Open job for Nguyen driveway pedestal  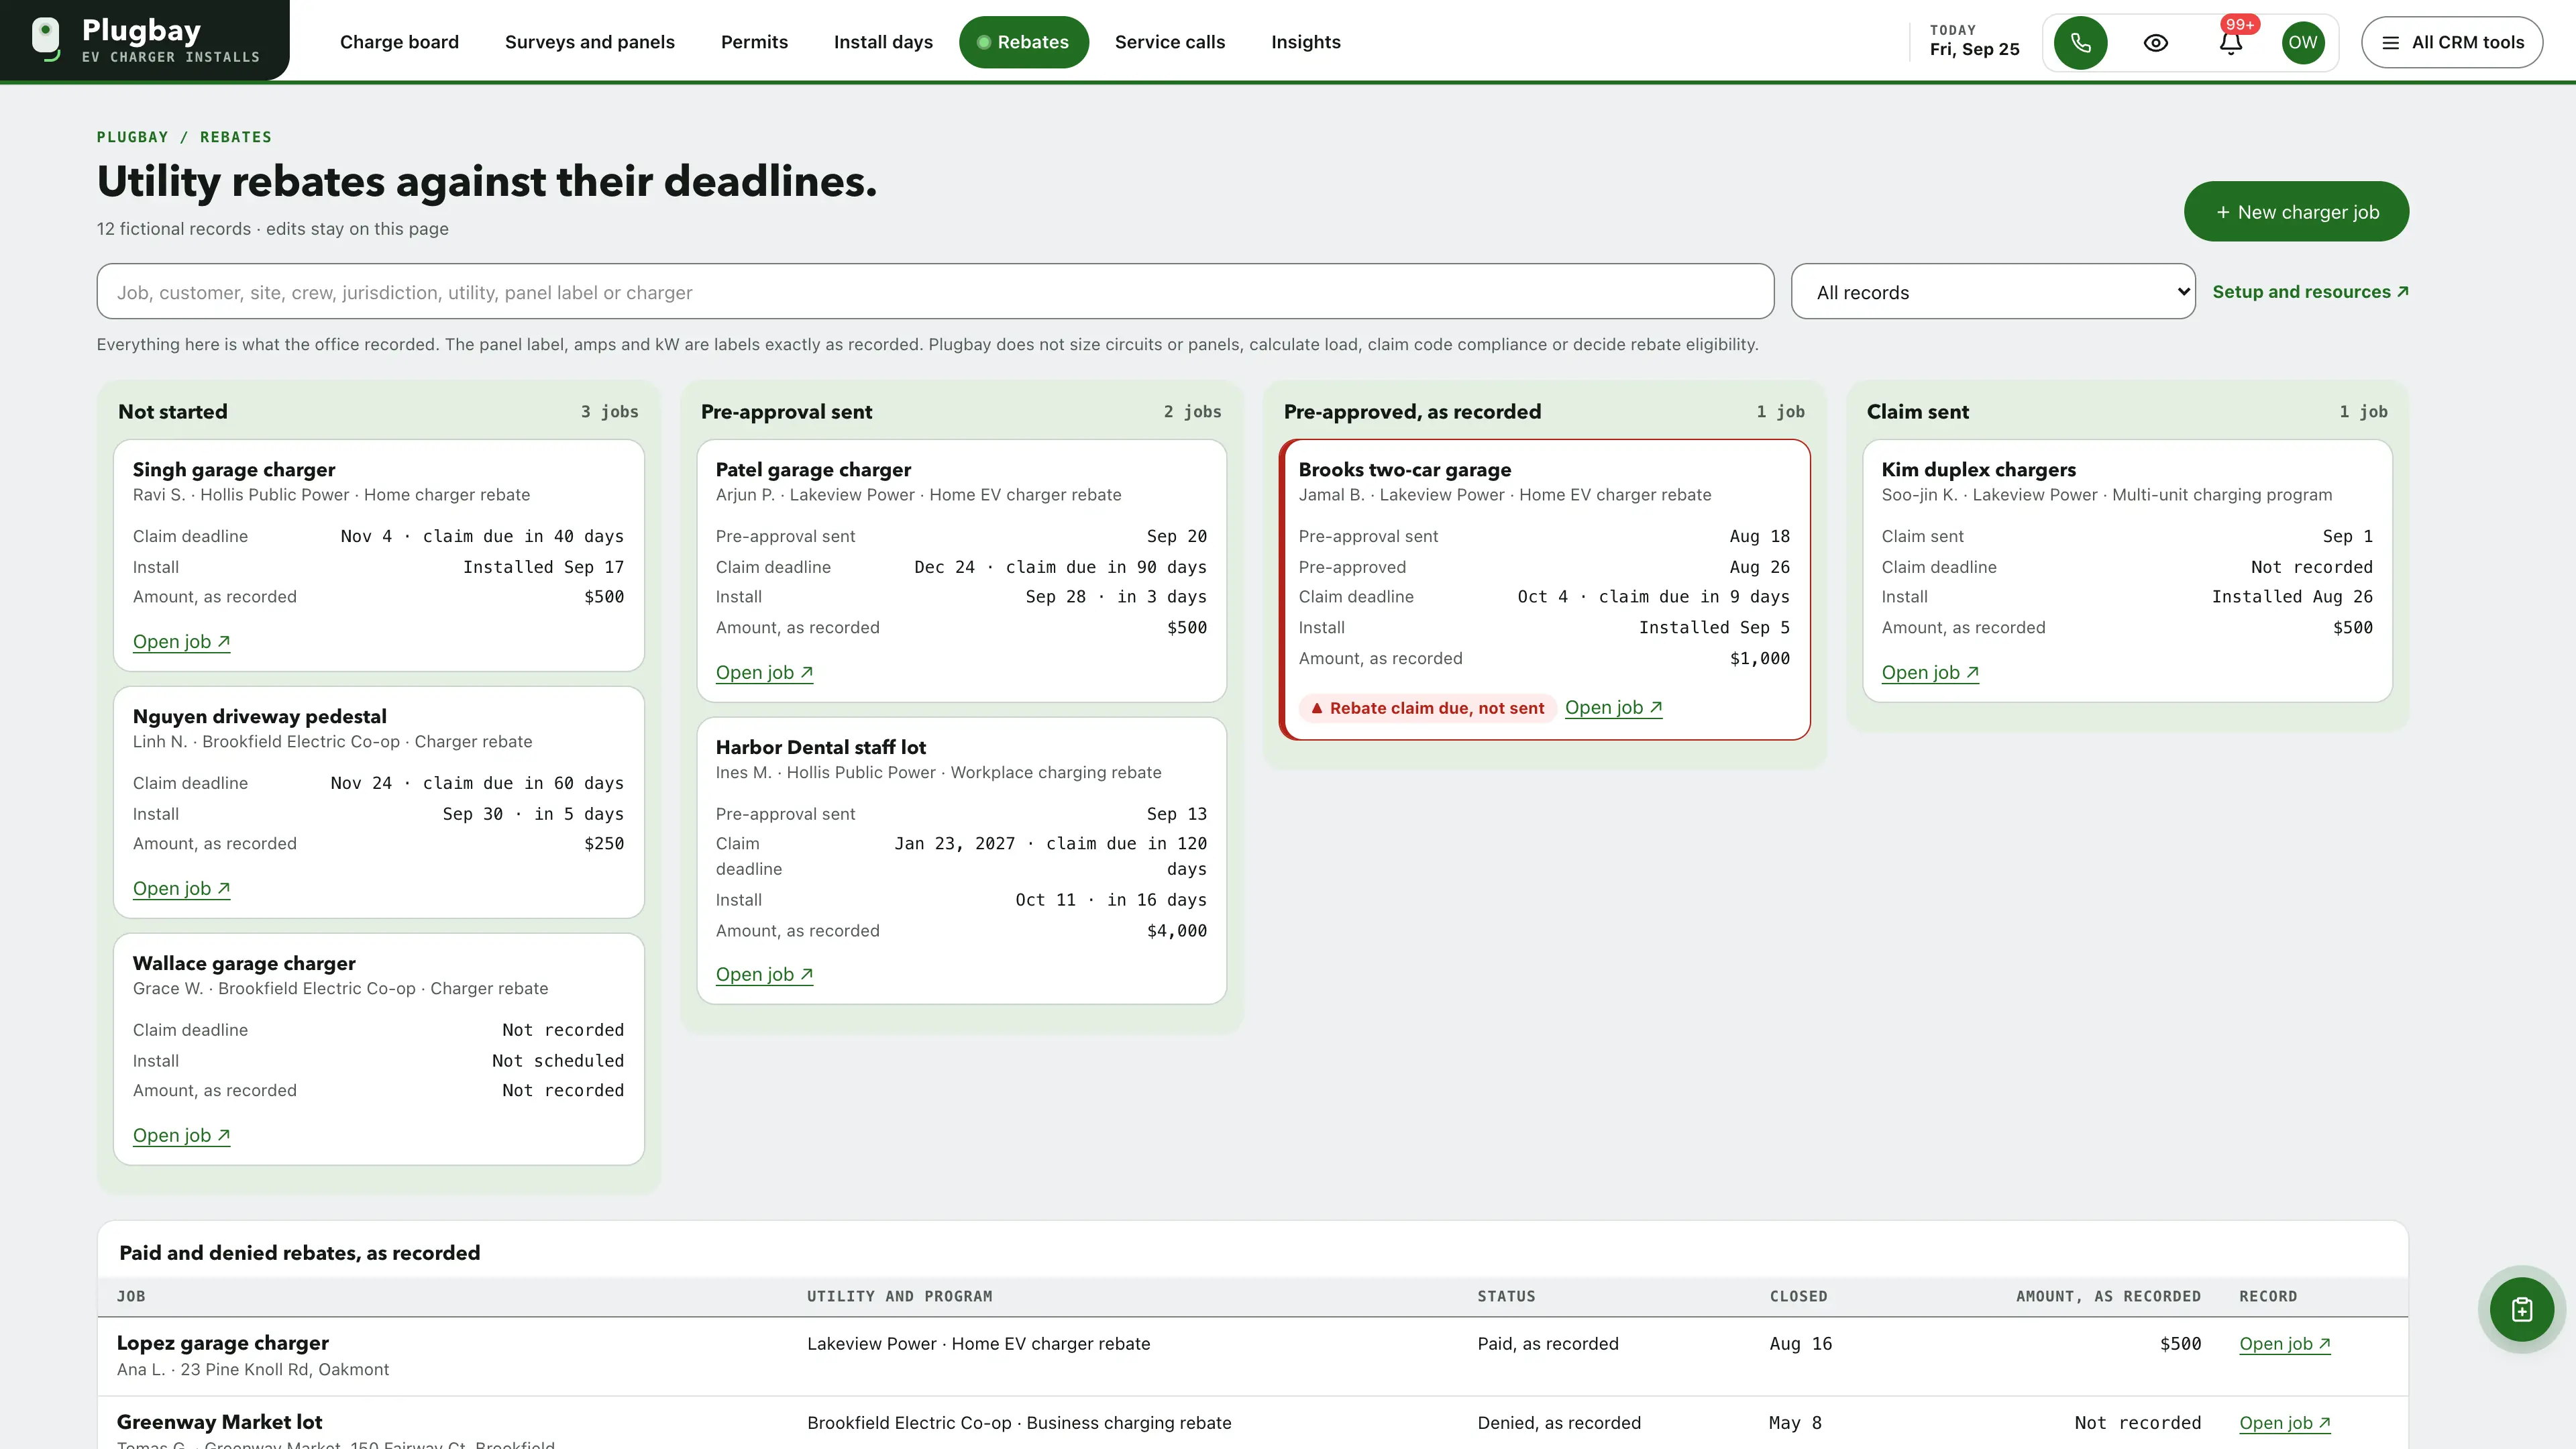(181, 889)
